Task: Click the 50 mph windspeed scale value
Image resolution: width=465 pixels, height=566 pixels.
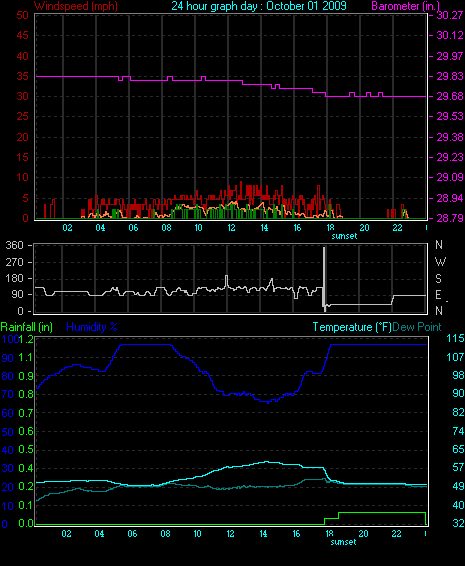Action: [22, 15]
